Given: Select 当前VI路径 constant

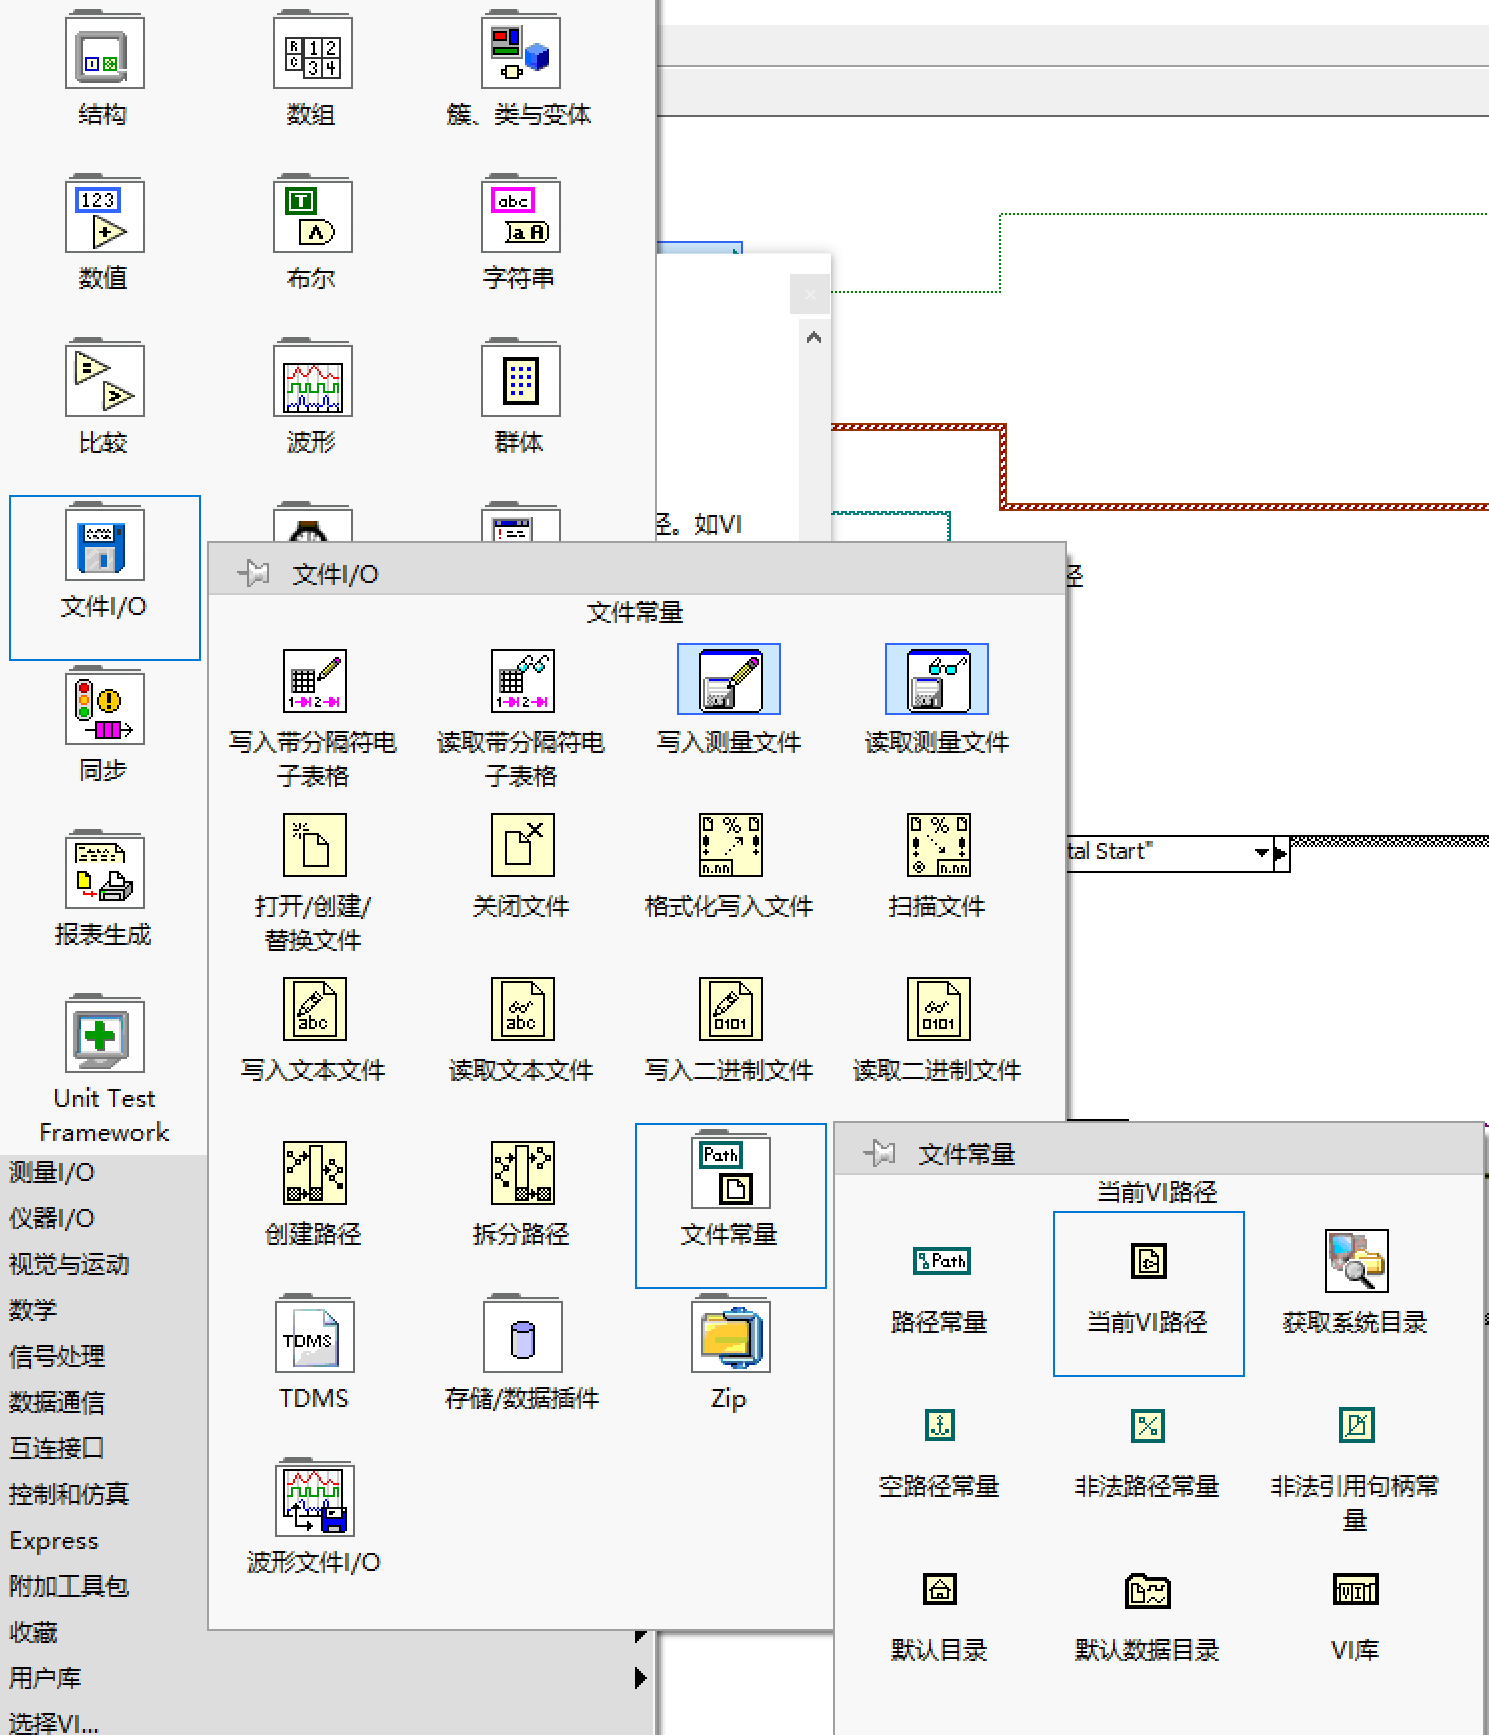Looking at the screenshot, I should (1148, 1261).
